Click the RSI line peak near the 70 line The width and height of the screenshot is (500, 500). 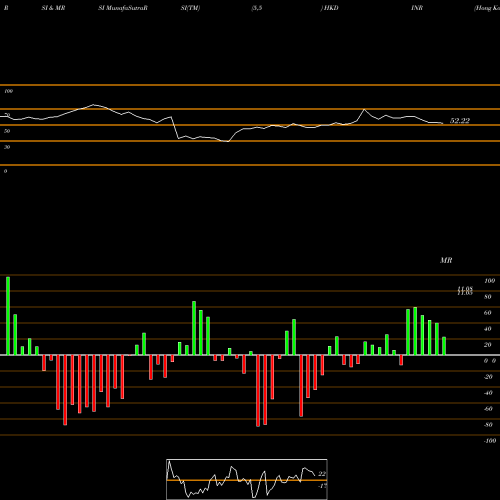[364, 109]
